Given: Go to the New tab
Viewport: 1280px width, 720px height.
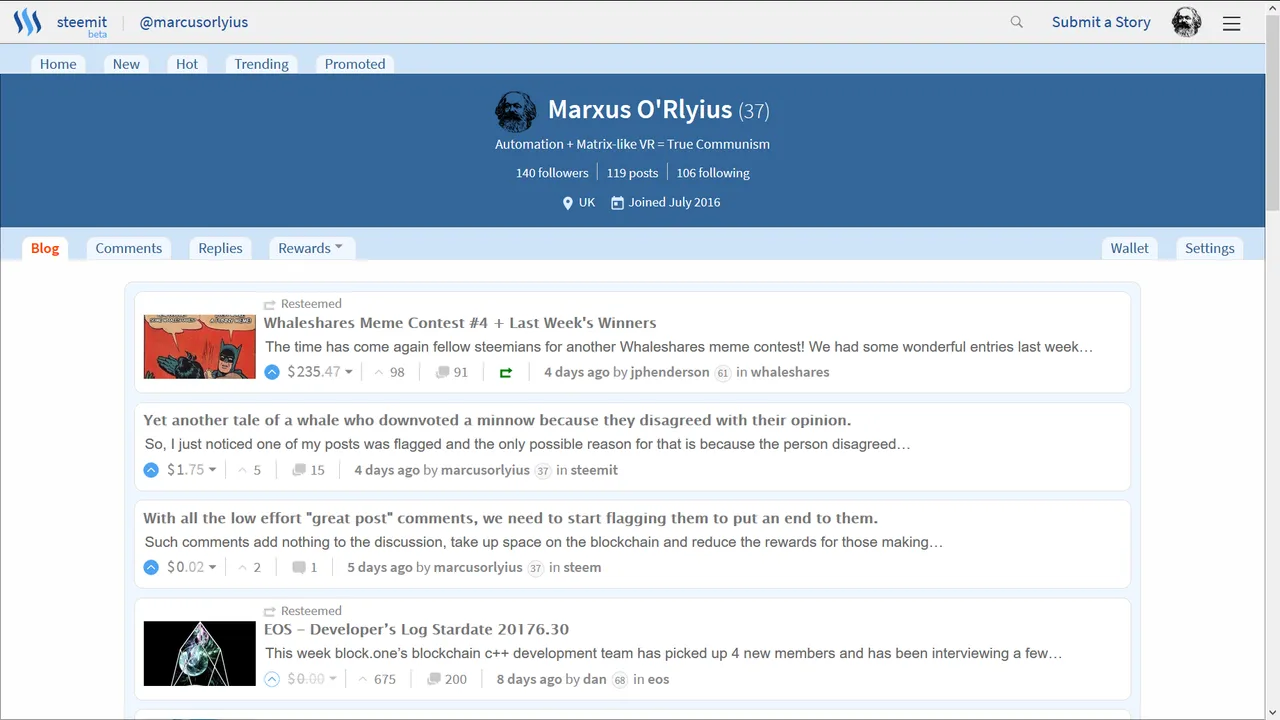Looking at the screenshot, I should 126,64.
